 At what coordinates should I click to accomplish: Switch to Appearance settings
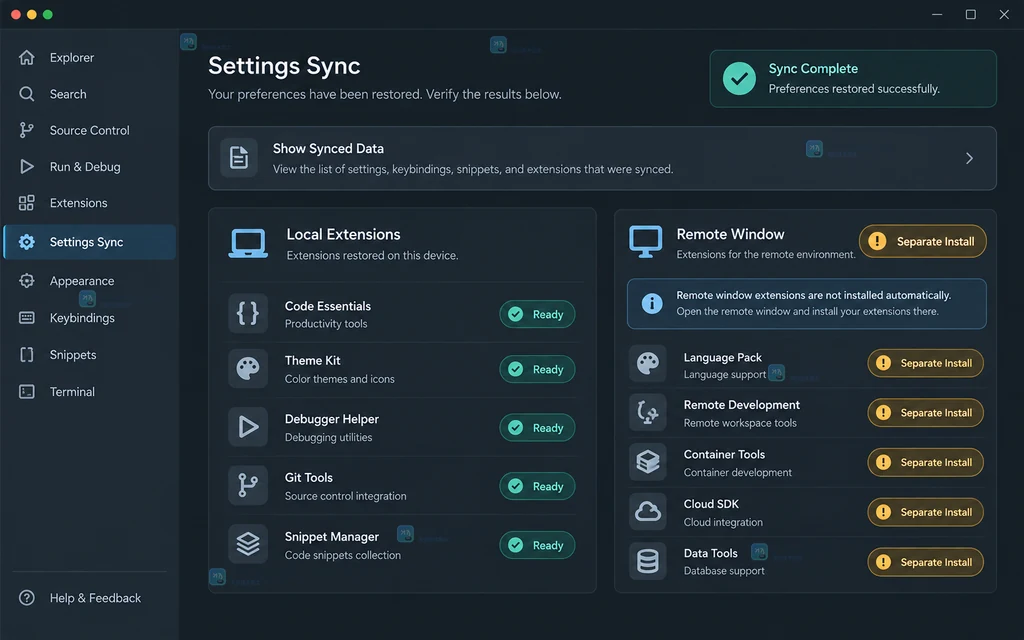(x=89, y=281)
